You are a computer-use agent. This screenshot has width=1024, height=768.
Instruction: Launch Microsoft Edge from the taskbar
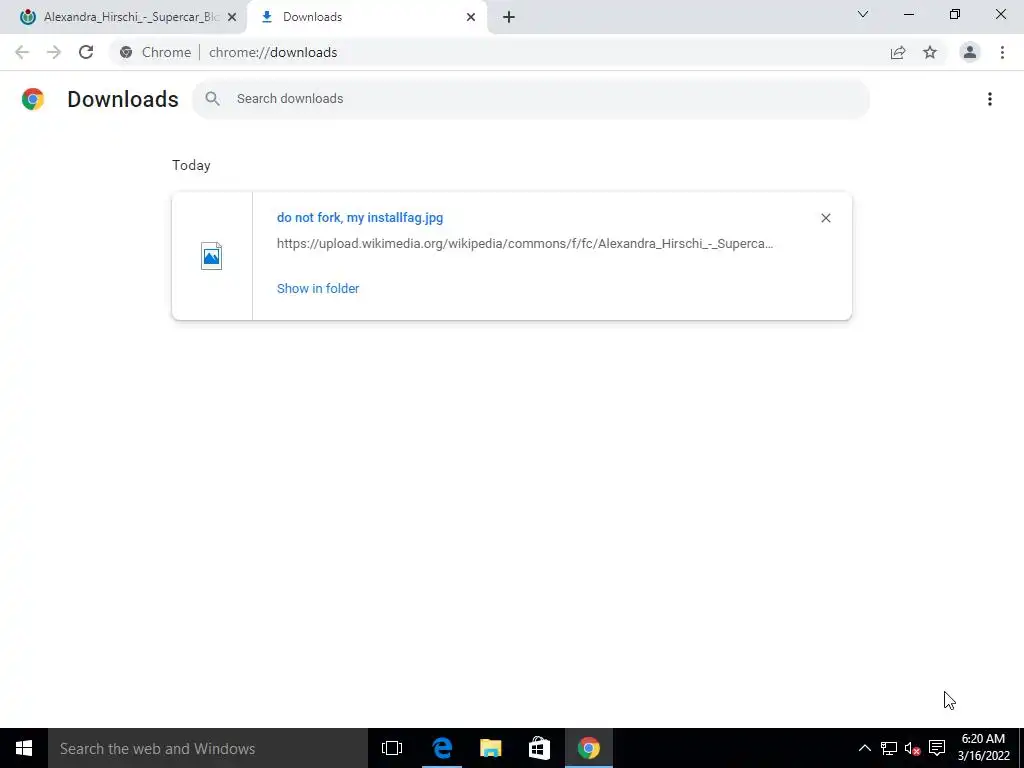click(442, 748)
